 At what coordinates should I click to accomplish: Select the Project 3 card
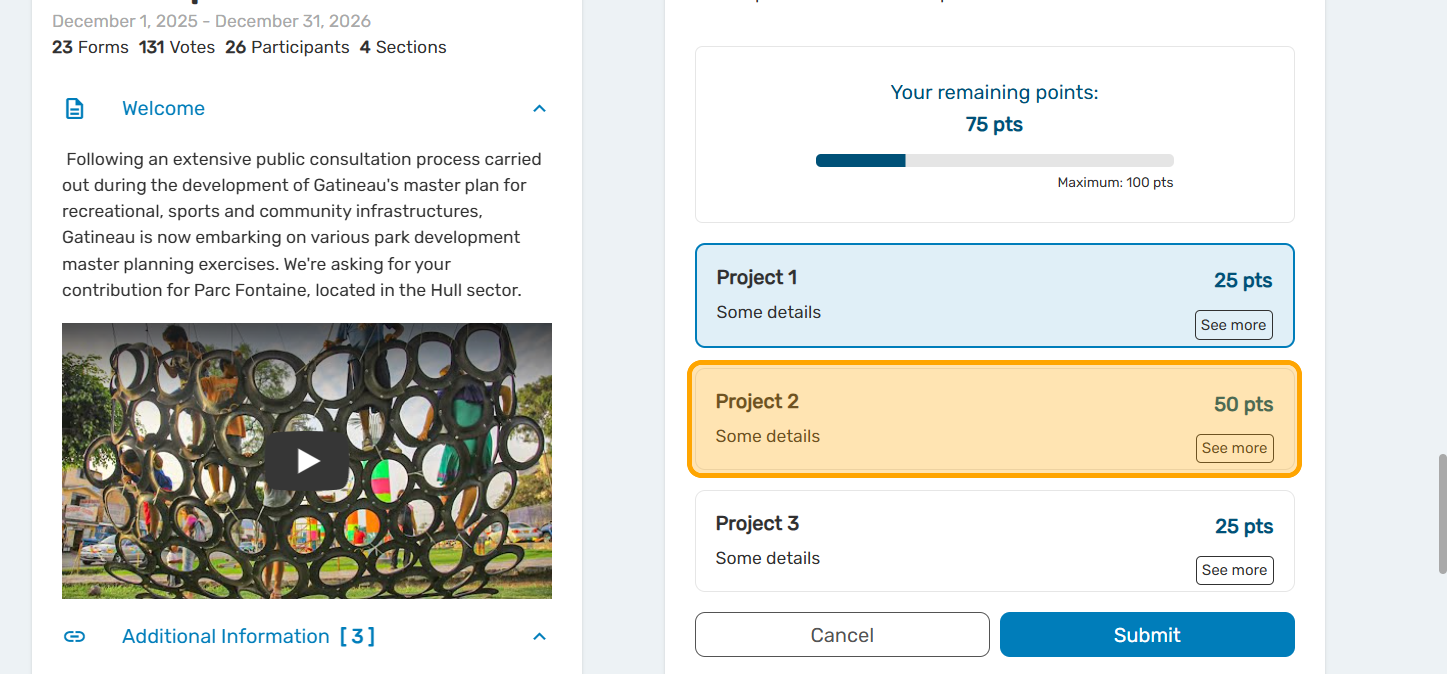pyautogui.click(x=950, y=541)
